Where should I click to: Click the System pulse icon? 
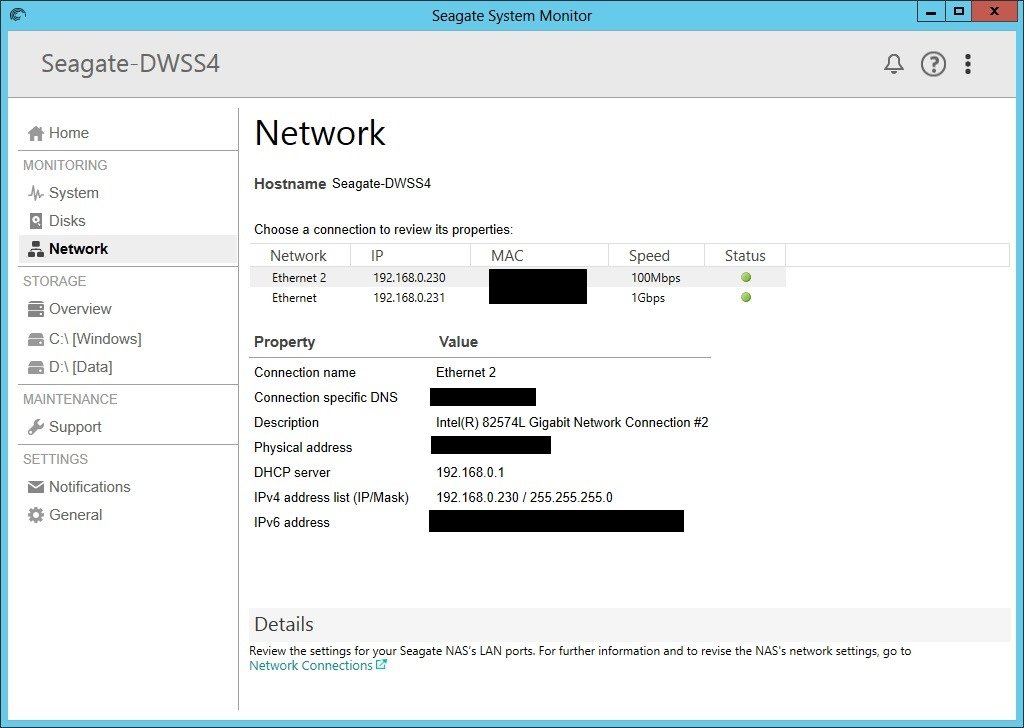pyautogui.click(x=36, y=193)
